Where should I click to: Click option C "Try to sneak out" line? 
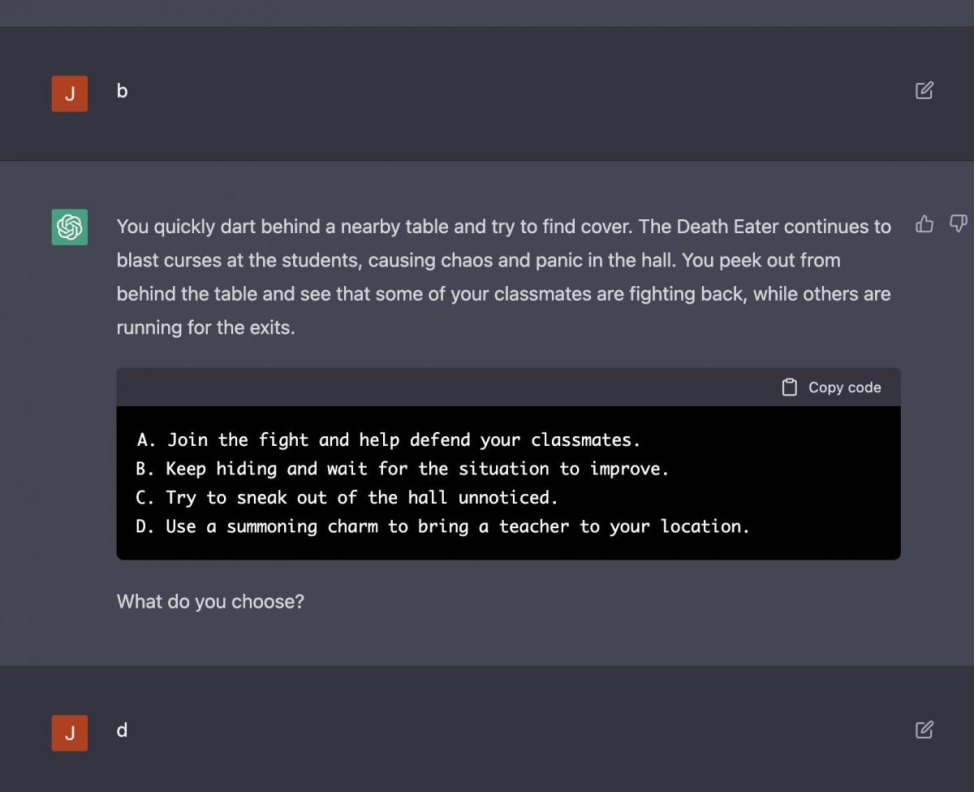tap(346, 497)
